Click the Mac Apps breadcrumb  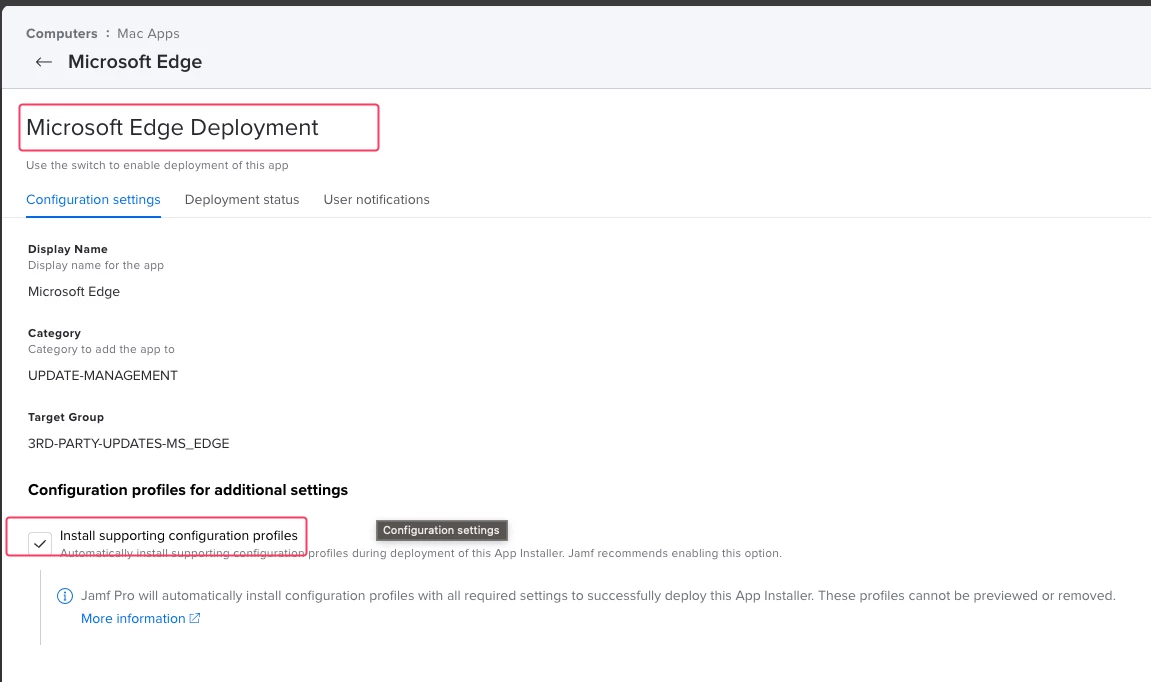(x=148, y=34)
